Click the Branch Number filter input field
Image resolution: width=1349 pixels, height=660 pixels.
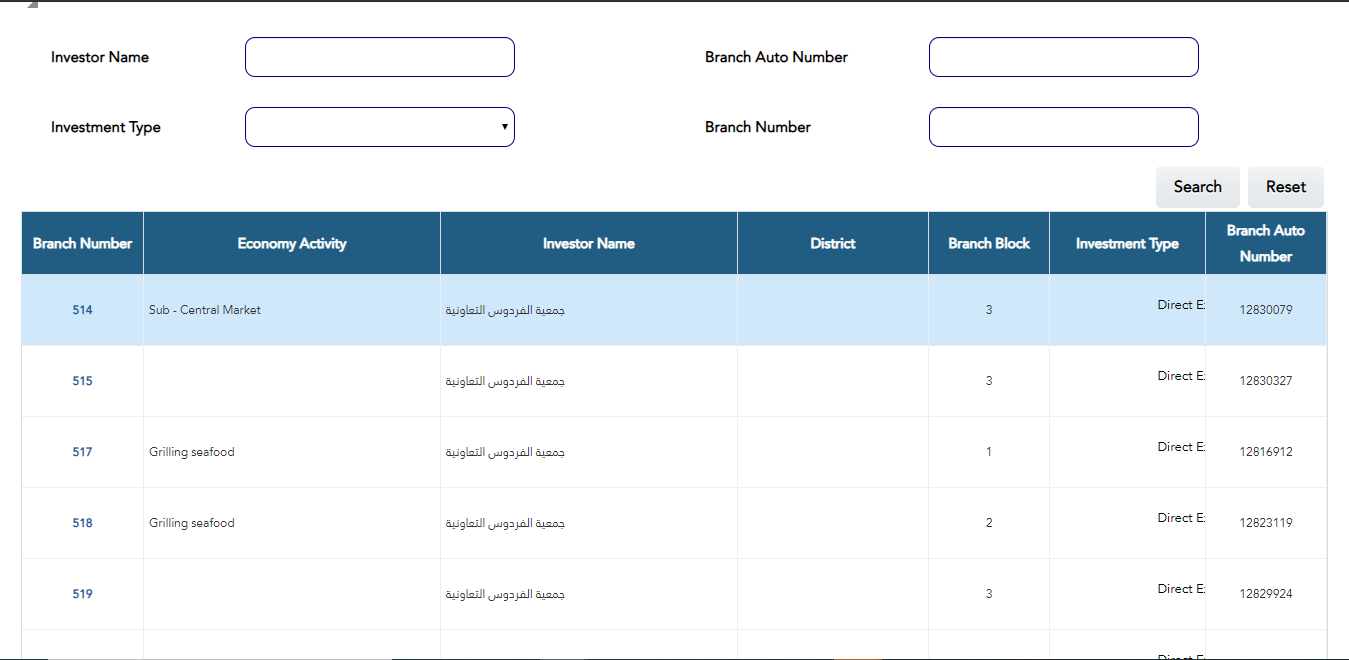1064,127
